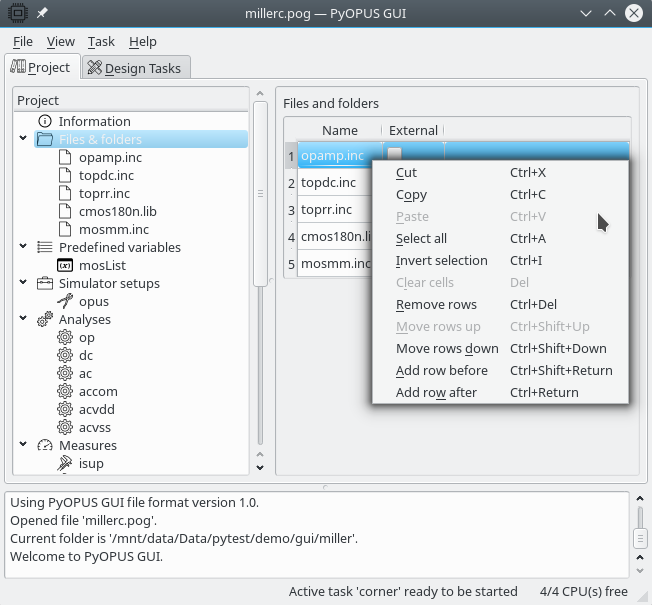The height and width of the screenshot is (605, 652).
Task: Click the Information icon in project tree
Action: 44,121
